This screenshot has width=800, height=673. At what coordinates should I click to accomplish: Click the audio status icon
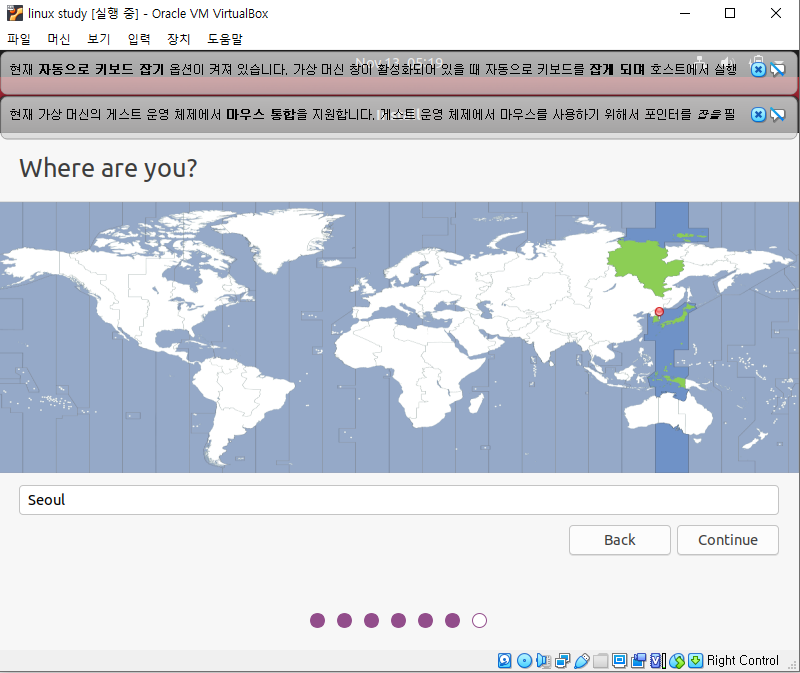[x=543, y=660]
